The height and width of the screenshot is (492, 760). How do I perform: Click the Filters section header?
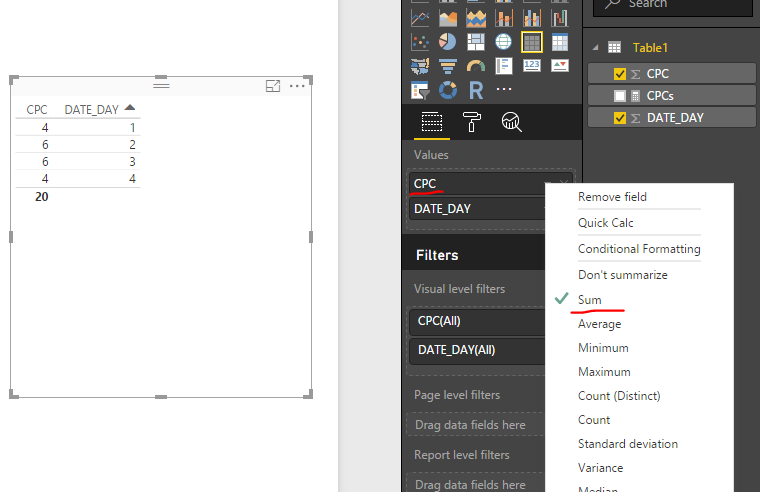(437, 255)
